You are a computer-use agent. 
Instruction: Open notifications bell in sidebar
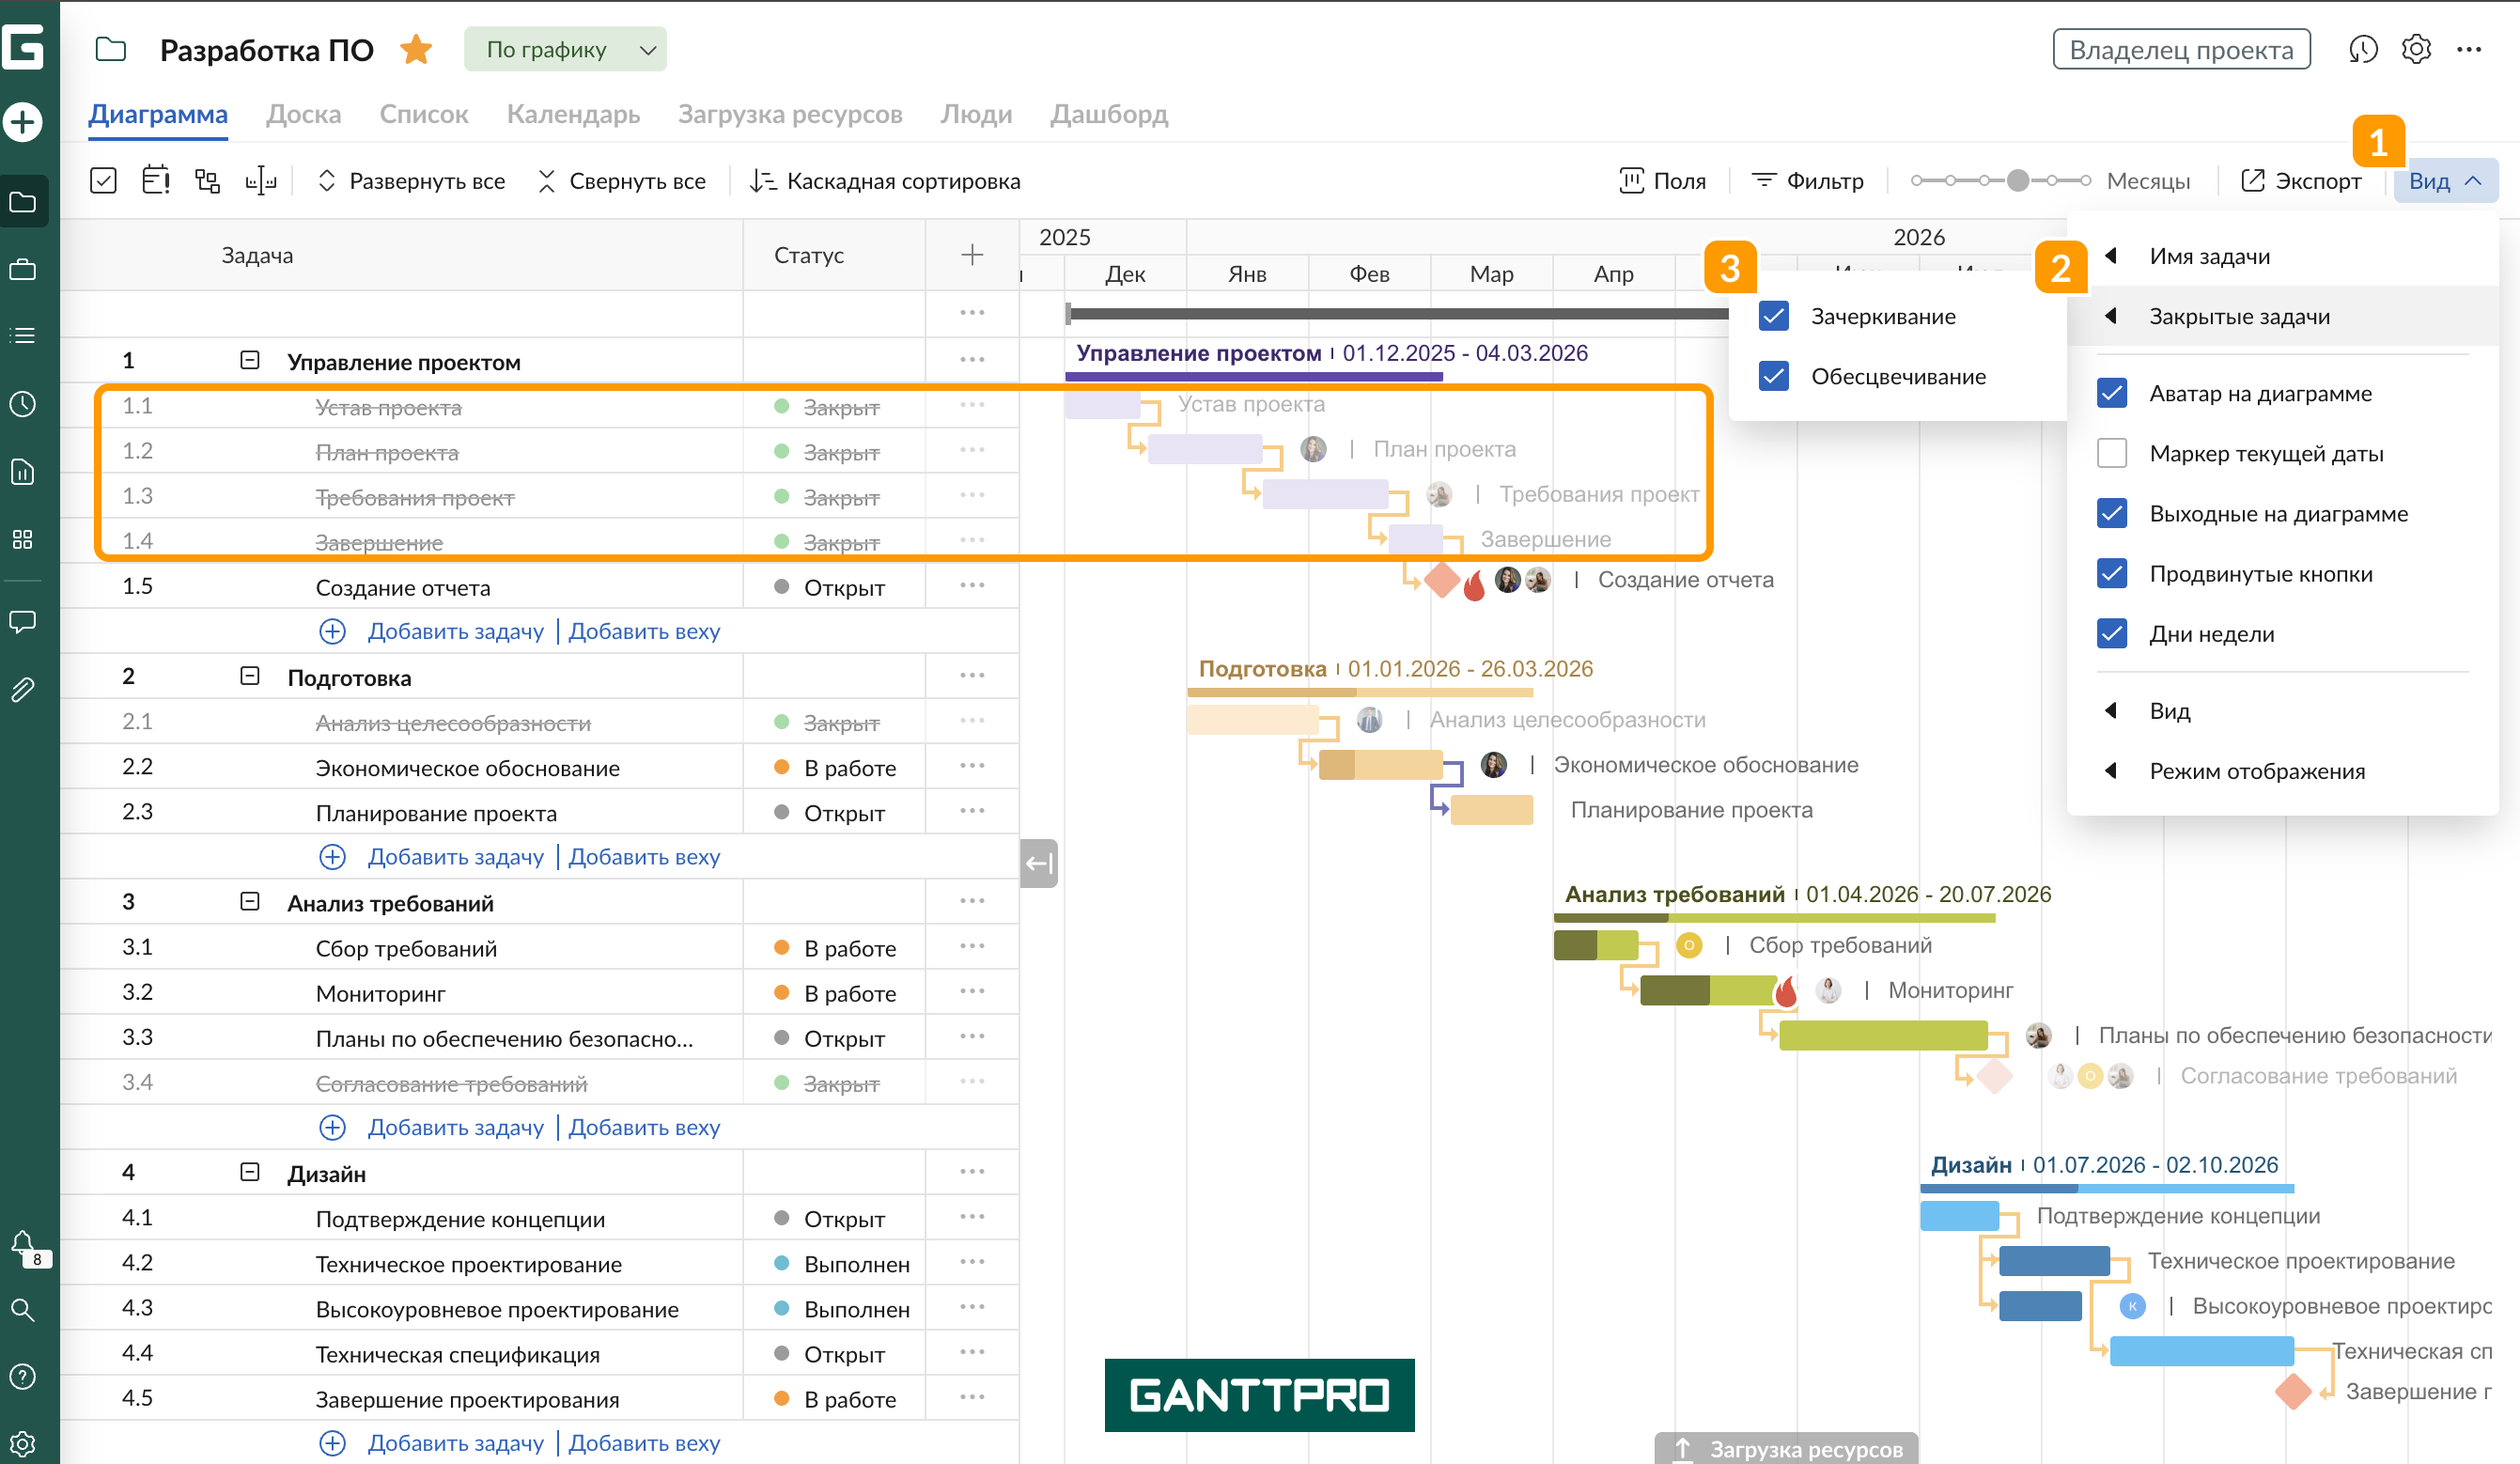[x=23, y=1243]
